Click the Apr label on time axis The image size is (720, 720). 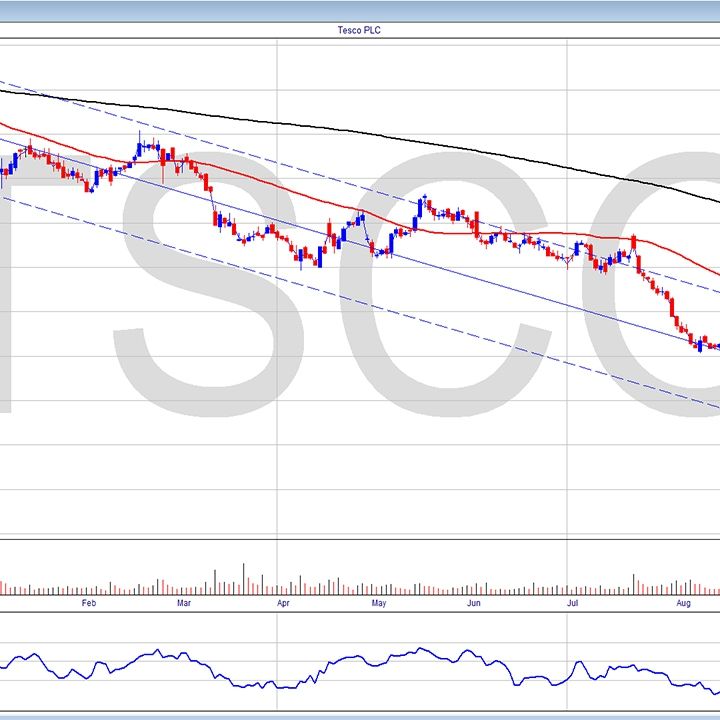(x=283, y=604)
